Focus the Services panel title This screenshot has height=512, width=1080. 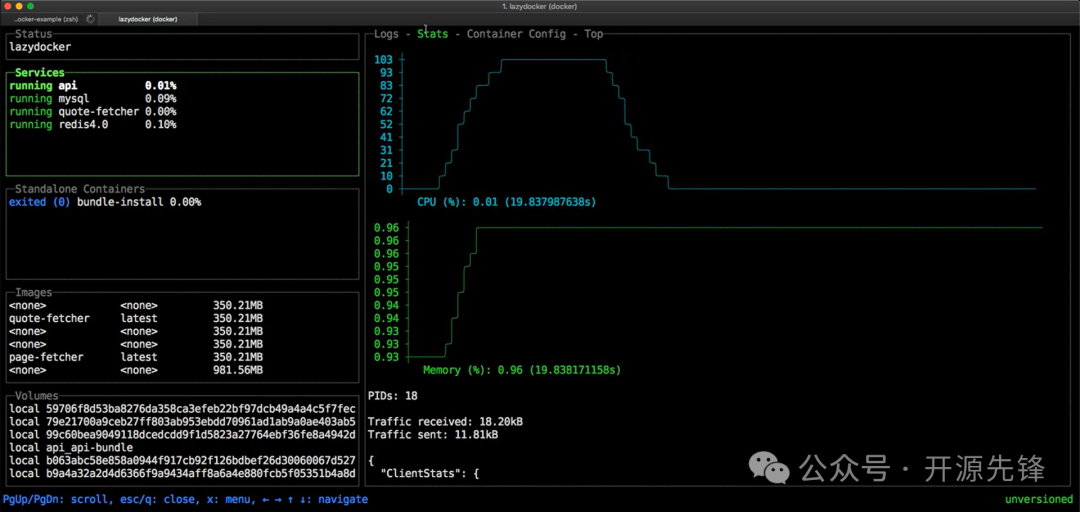pos(39,72)
